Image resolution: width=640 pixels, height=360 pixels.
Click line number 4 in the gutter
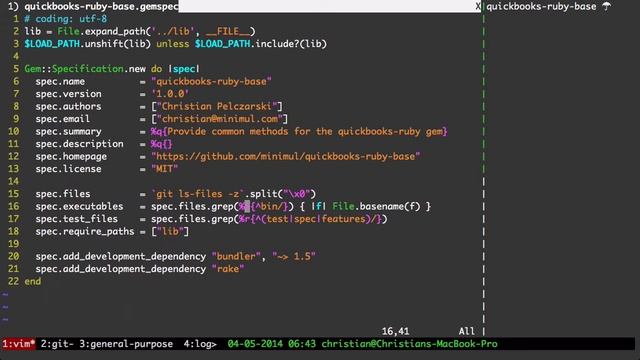[16, 56]
